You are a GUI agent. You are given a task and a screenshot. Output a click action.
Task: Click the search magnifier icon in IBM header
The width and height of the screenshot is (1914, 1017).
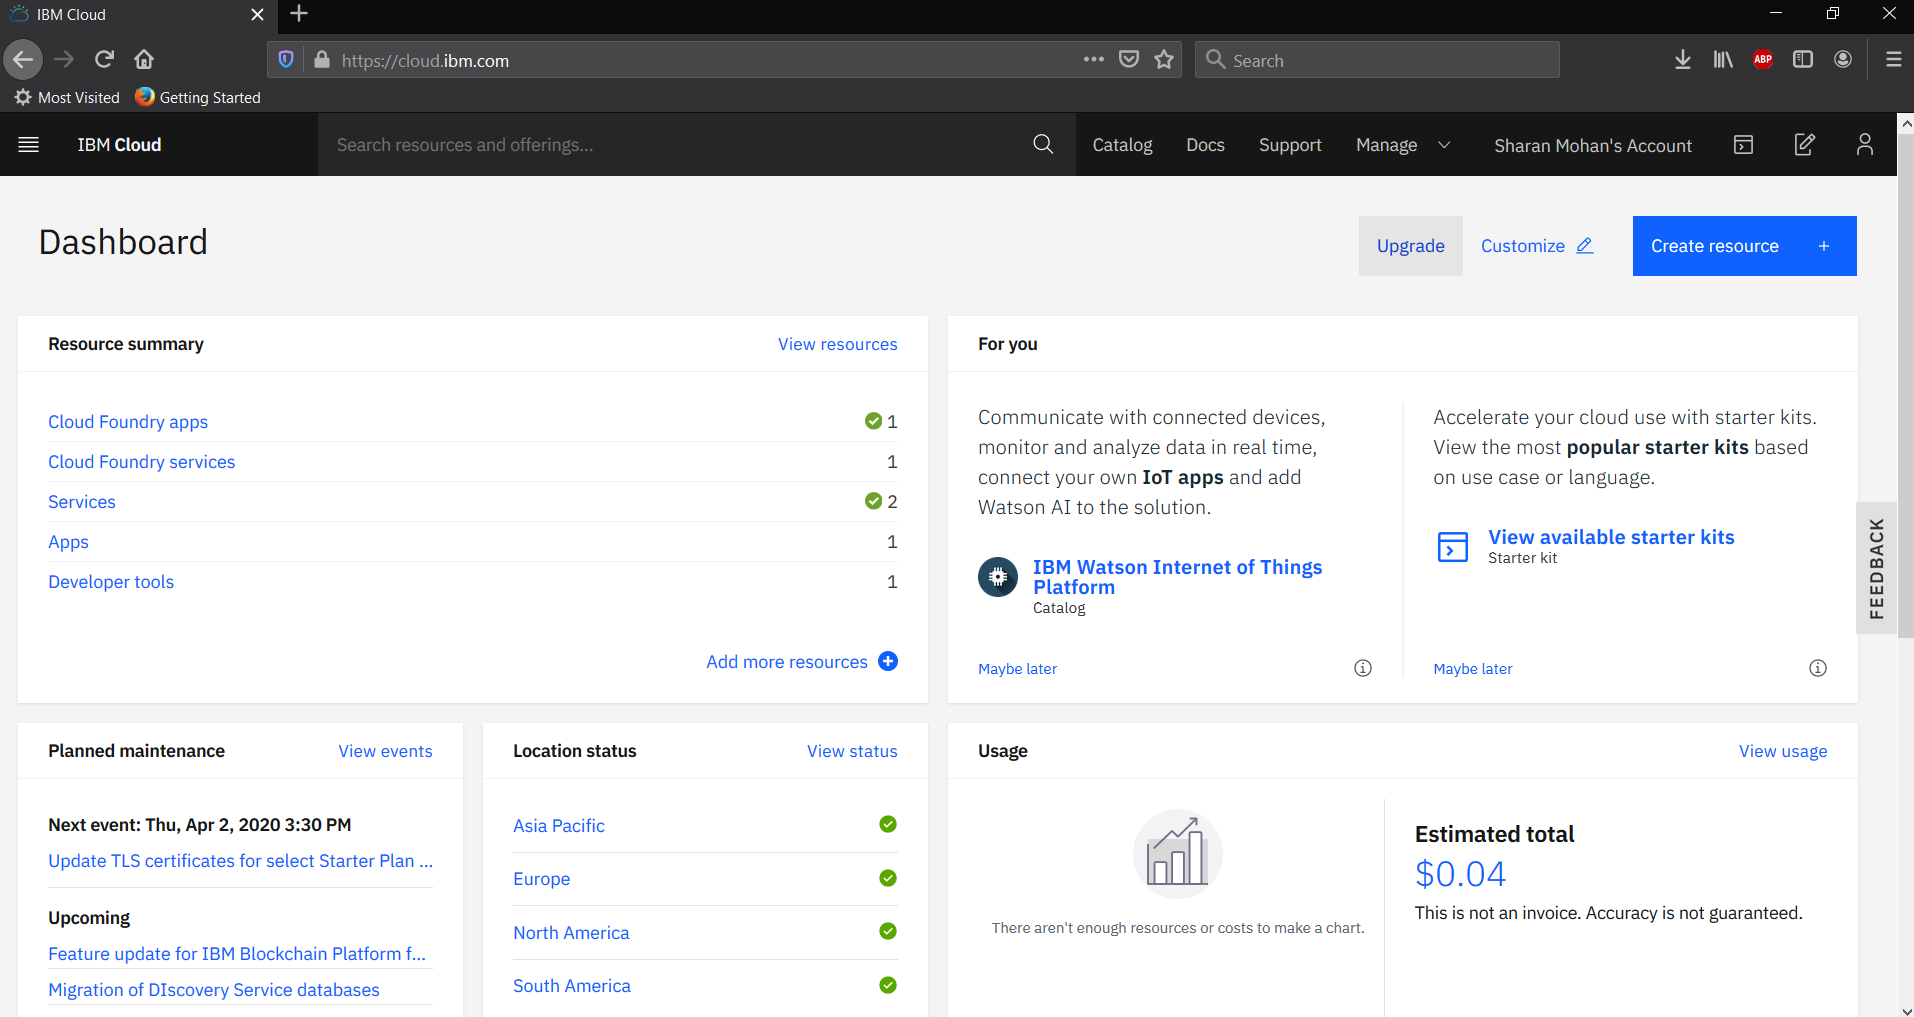click(x=1043, y=145)
